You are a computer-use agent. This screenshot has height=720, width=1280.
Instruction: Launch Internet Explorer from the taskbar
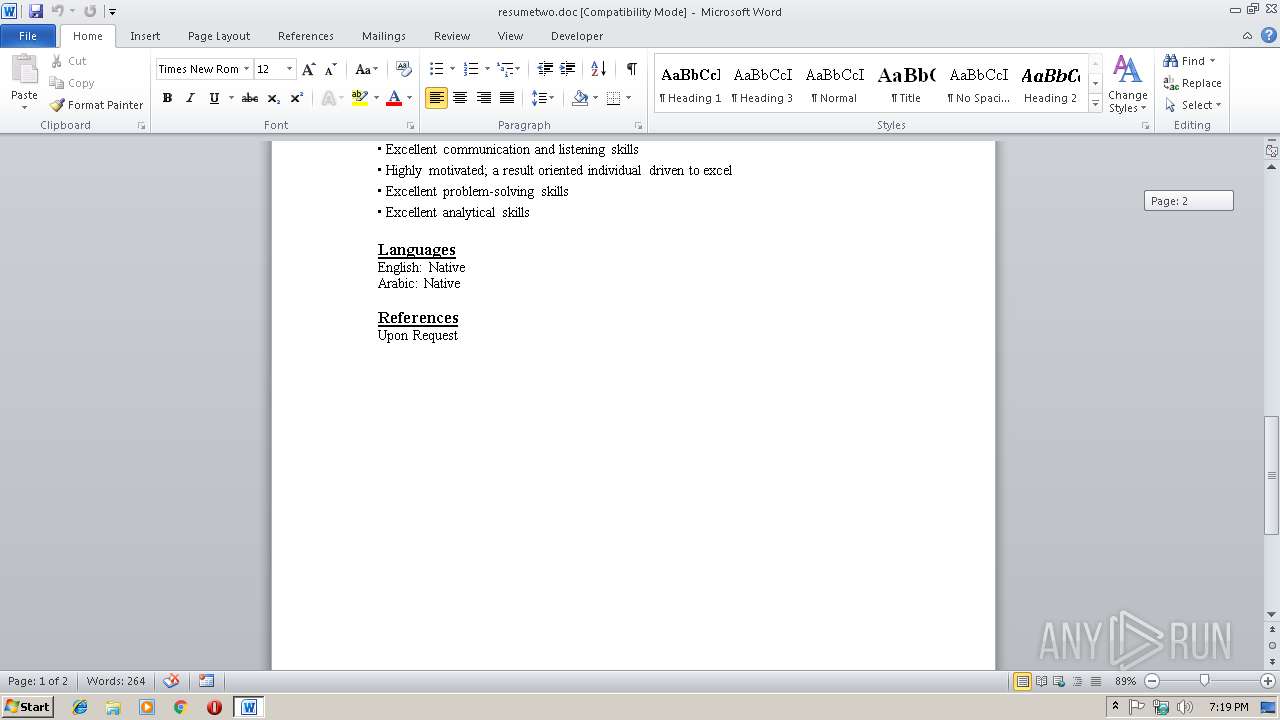tap(80, 707)
